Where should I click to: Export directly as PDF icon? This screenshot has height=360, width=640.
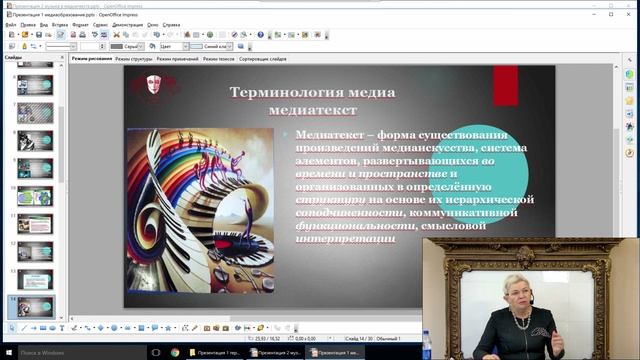pyautogui.click(x=73, y=35)
